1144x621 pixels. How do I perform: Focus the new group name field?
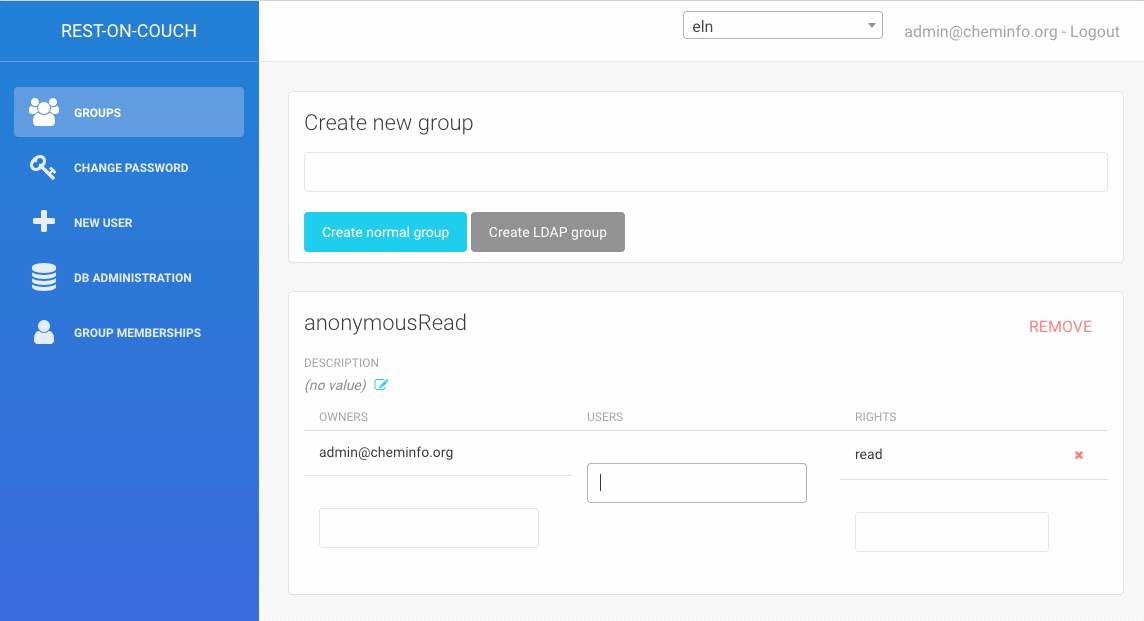(x=706, y=172)
